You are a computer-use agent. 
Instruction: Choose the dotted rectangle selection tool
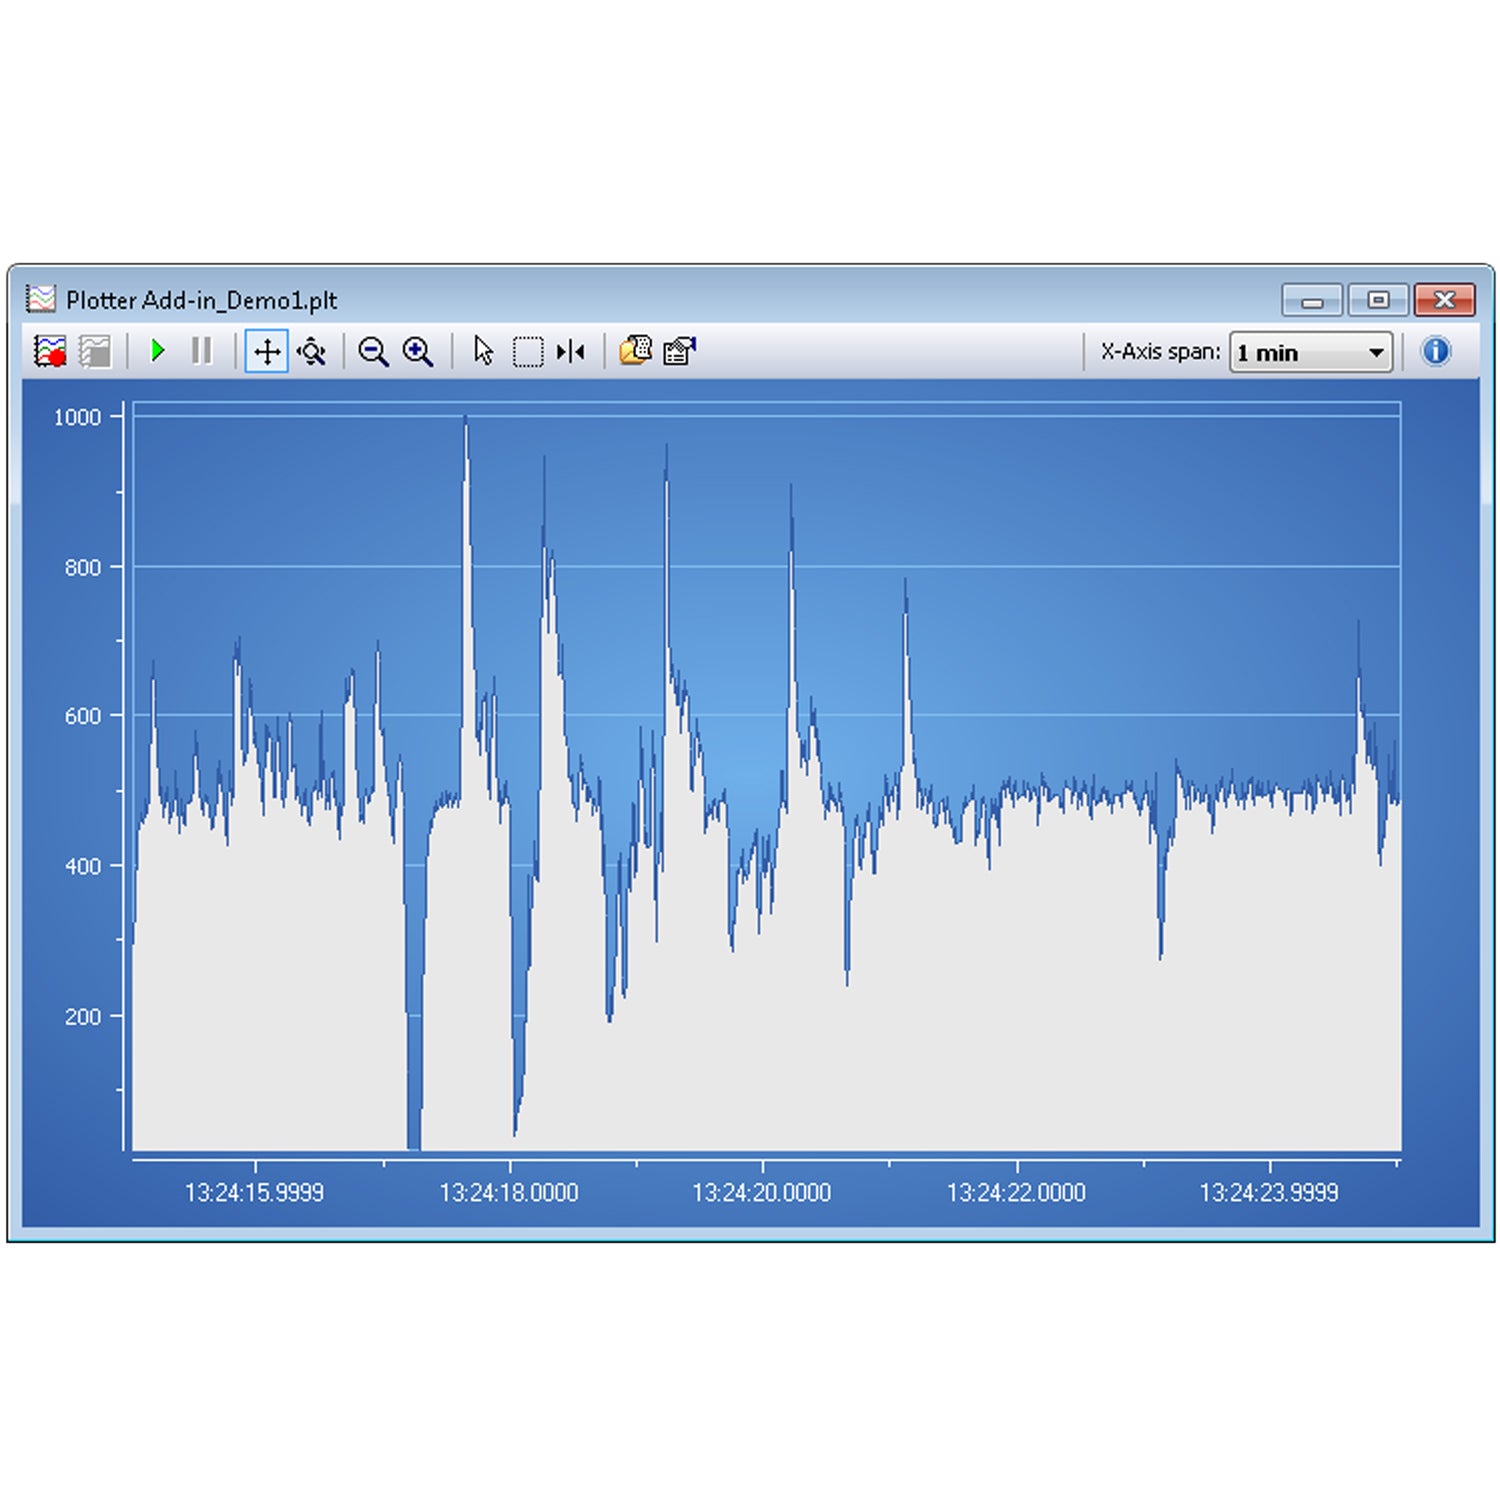[x=528, y=352]
